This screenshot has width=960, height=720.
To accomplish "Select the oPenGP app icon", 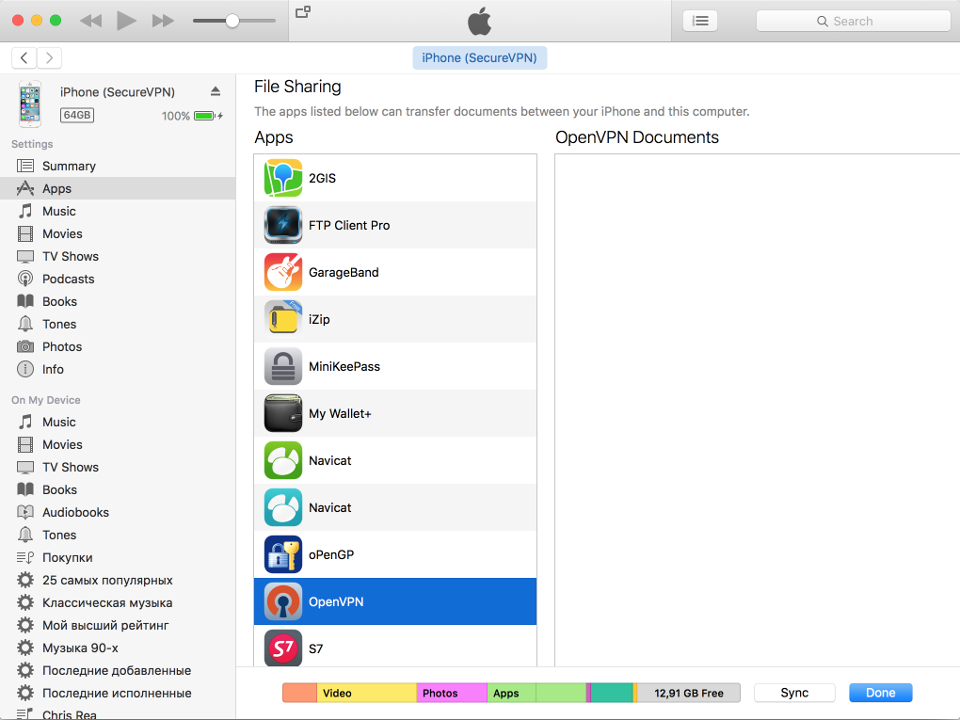I will [x=283, y=555].
